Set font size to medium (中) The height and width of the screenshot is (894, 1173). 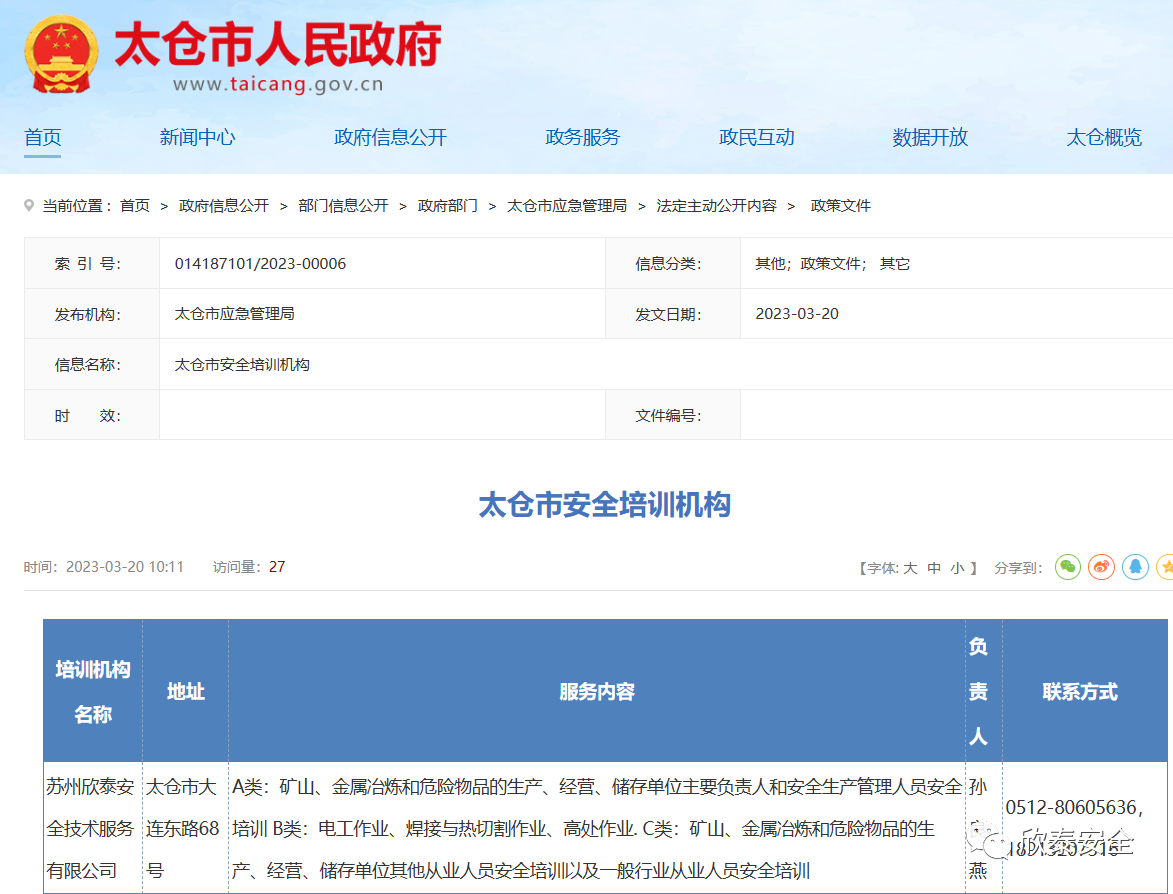click(x=934, y=568)
